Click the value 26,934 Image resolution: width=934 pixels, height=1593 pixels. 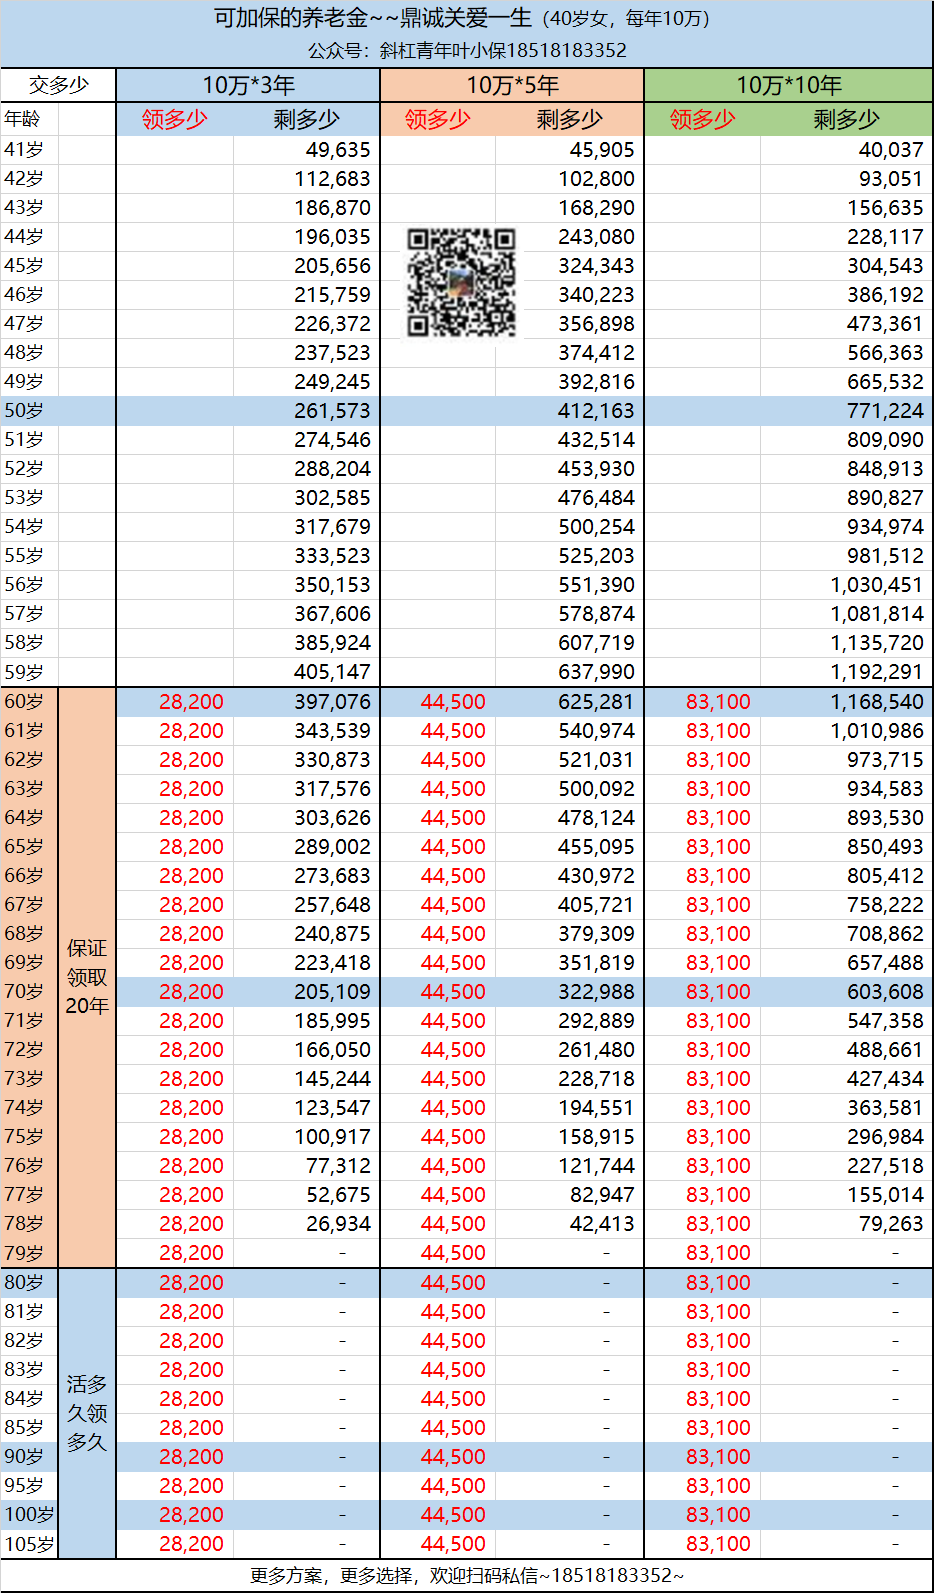point(338,1224)
